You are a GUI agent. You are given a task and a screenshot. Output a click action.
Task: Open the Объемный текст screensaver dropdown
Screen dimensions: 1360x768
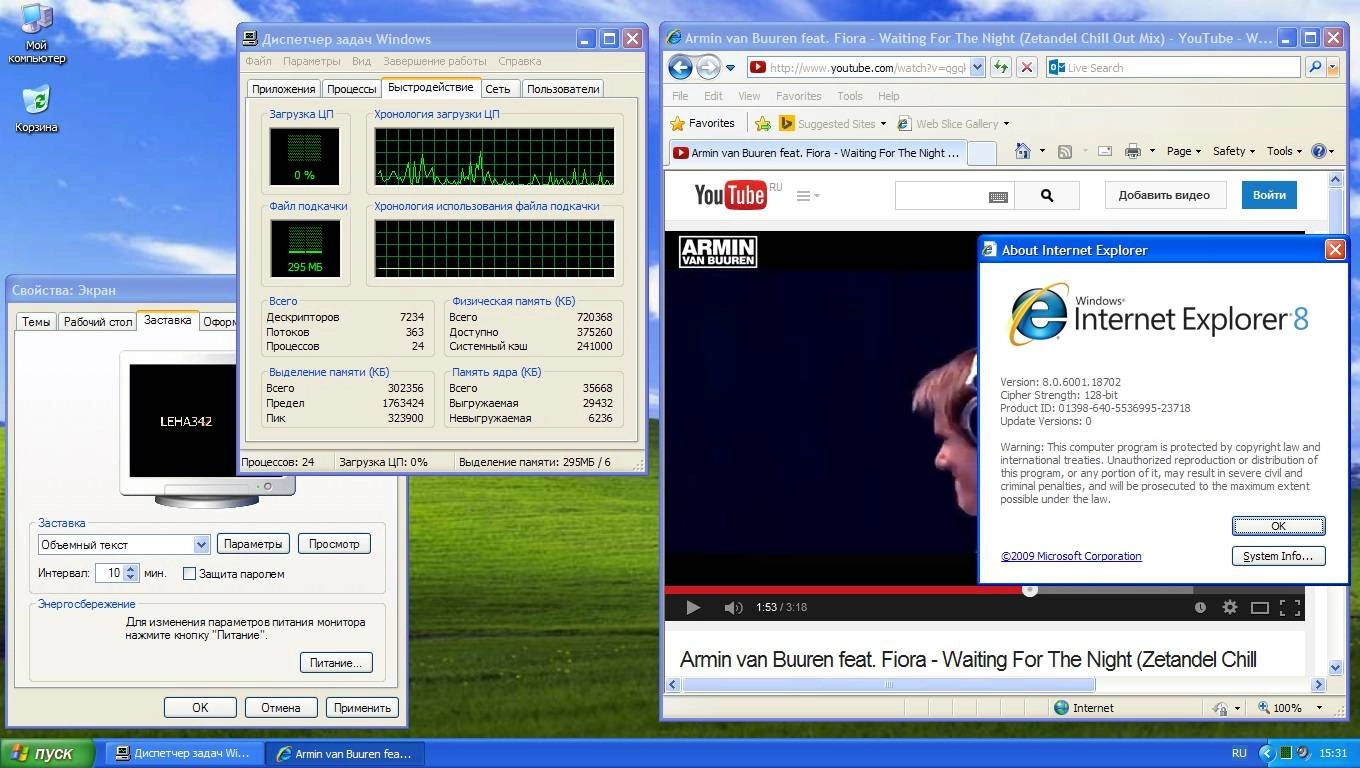(x=201, y=544)
